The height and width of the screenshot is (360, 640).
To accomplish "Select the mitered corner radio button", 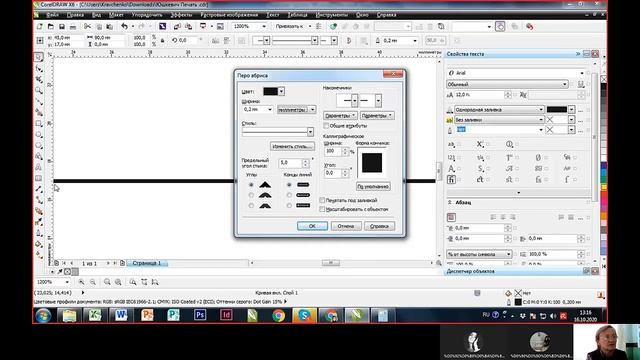I will tap(251, 185).
